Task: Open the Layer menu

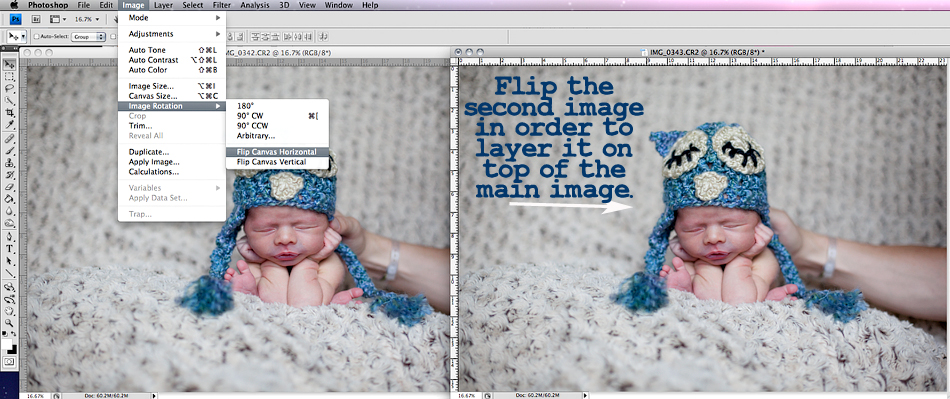Action: click(x=163, y=5)
